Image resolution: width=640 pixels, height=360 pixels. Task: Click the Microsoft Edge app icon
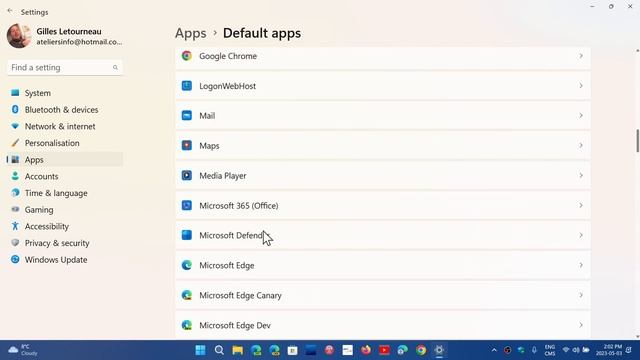(187, 265)
